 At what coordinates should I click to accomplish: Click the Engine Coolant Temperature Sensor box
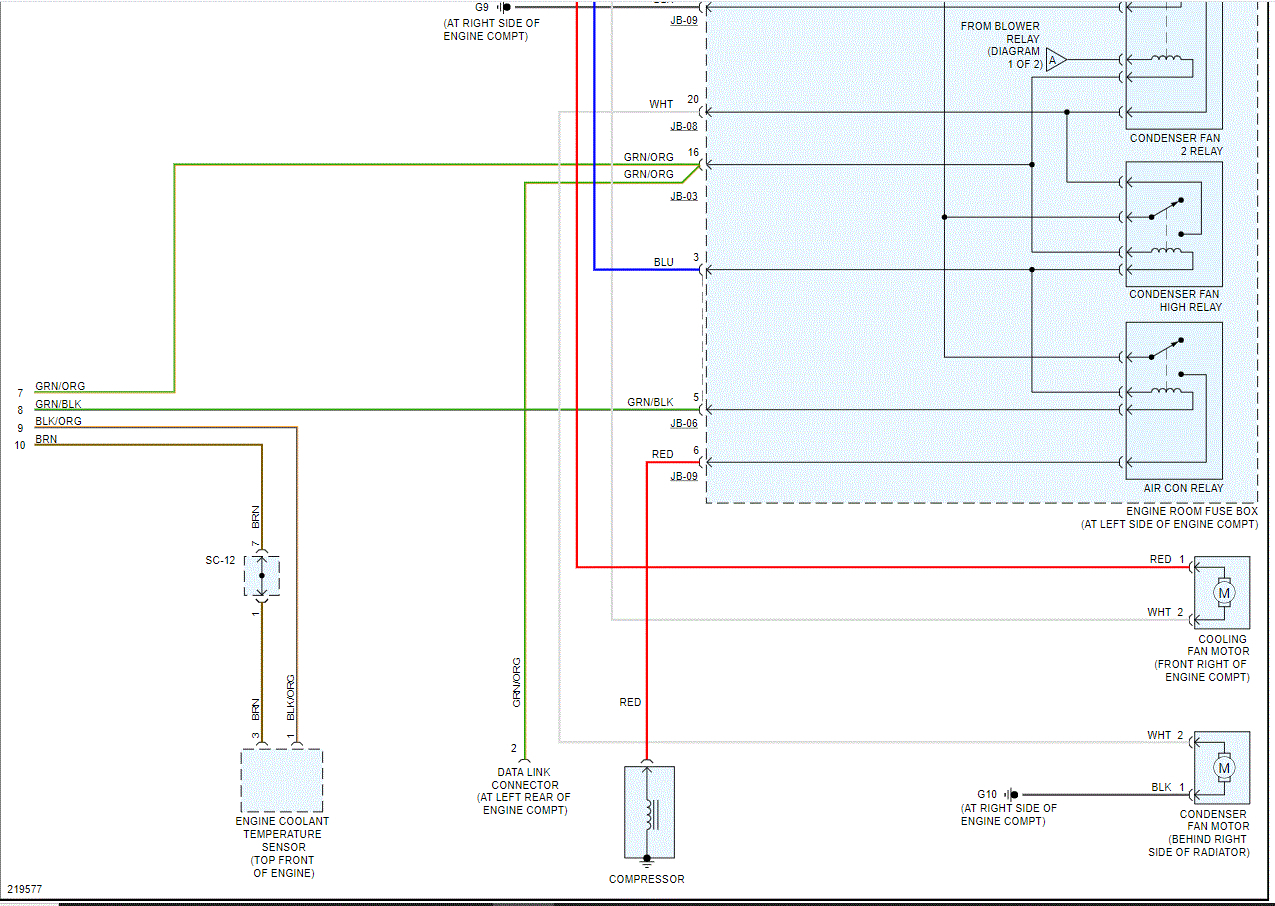pyautogui.click(x=282, y=781)
